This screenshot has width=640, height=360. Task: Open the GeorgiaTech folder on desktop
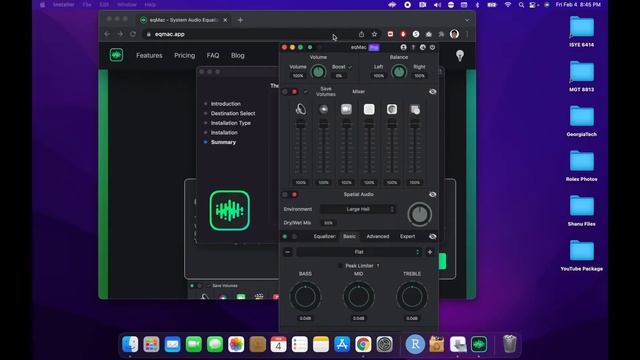(x=582, y=121)
